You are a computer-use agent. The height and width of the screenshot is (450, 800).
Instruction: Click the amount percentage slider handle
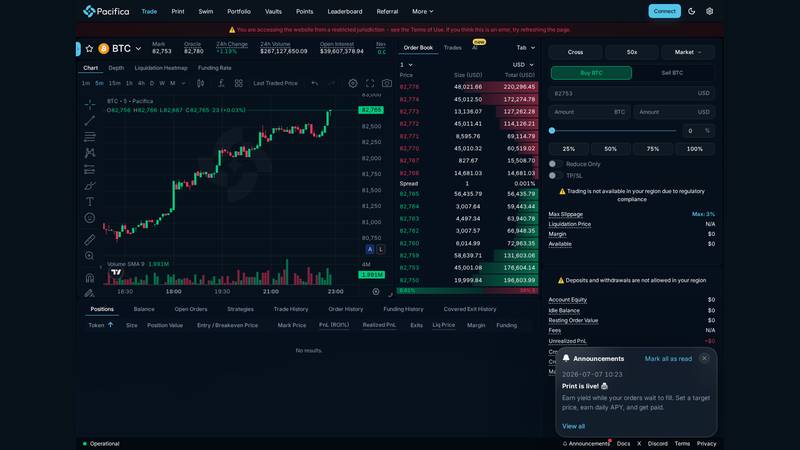(552, 131)
